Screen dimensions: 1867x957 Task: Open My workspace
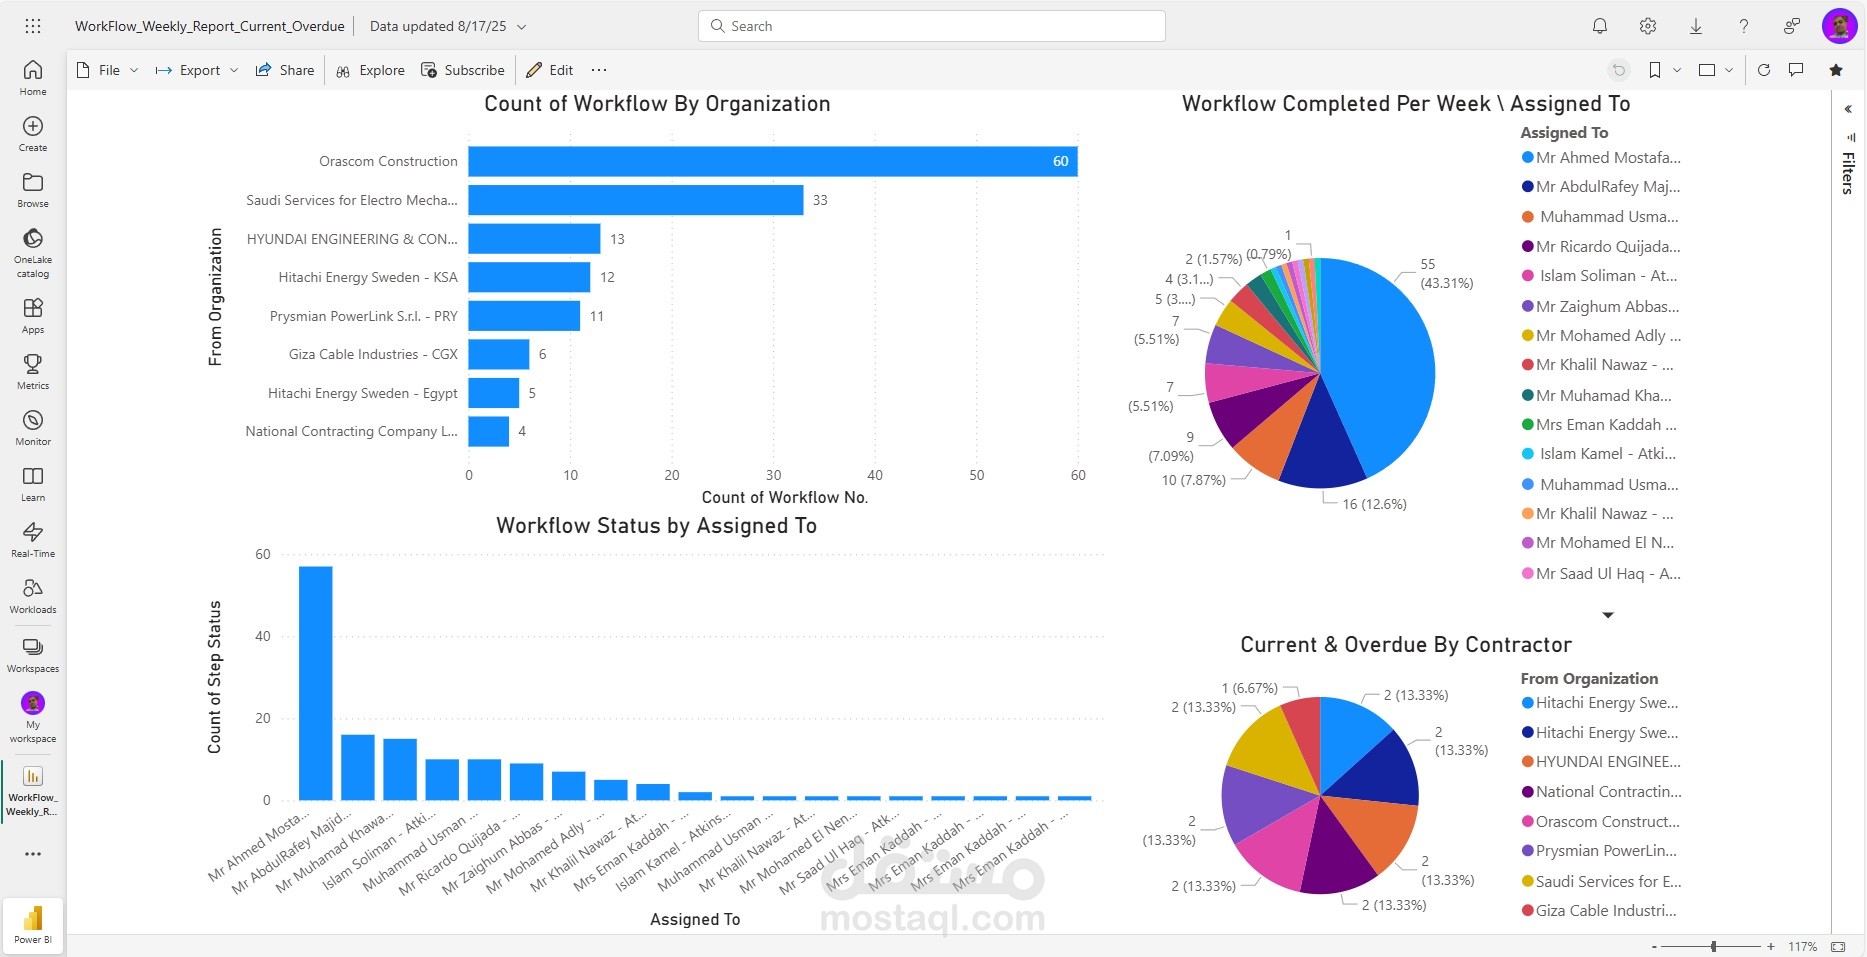pos(33,717)
